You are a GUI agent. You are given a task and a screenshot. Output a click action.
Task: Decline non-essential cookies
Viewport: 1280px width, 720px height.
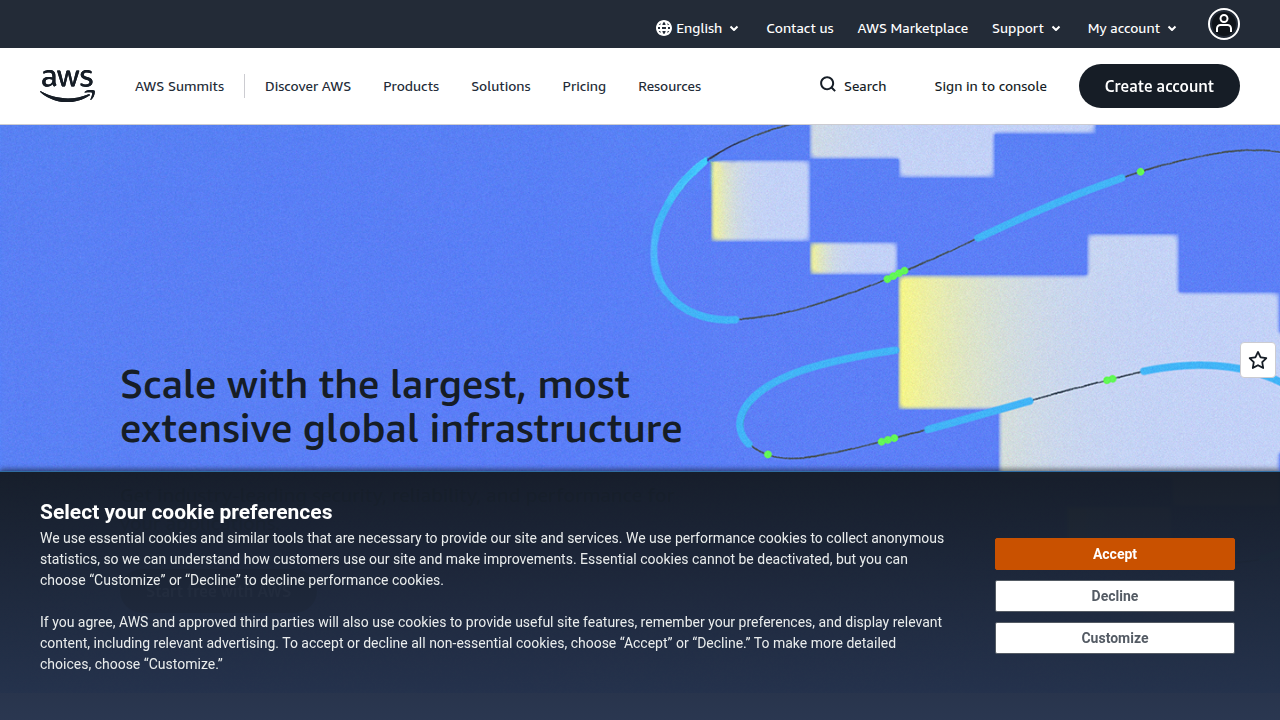point(1115,596)
